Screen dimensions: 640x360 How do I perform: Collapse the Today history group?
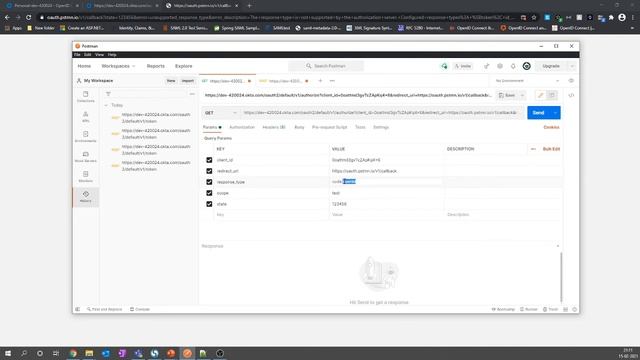coord(106,105)
